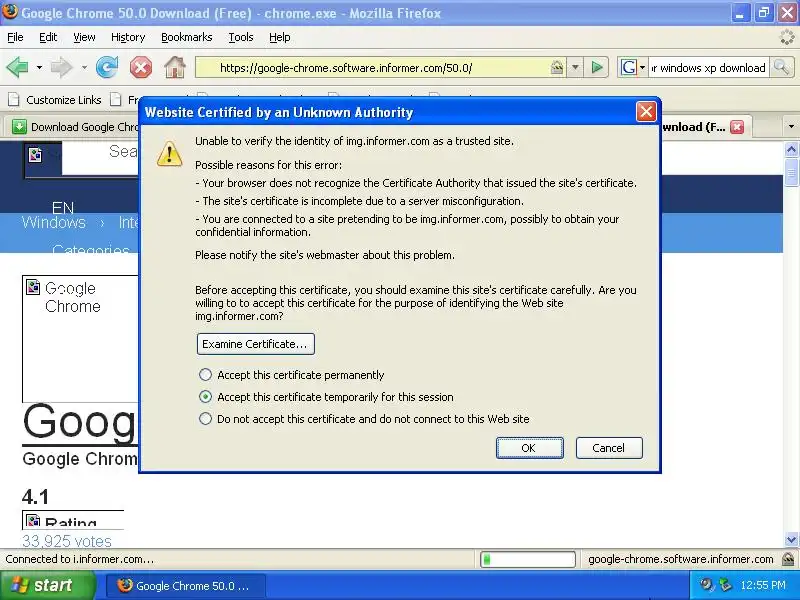
Task: Click the activity throbber icon
Action: tap(787, 37)
